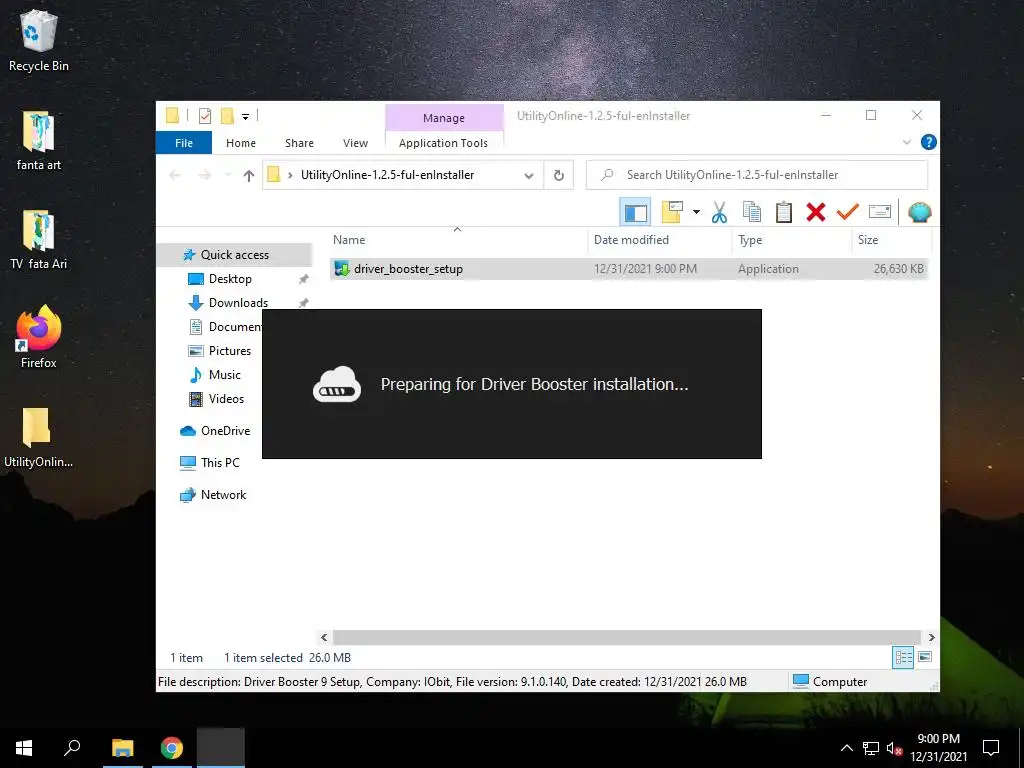1024x768 pixels.
Task: Click the Cut scissors icon
Action: point(719,212)
